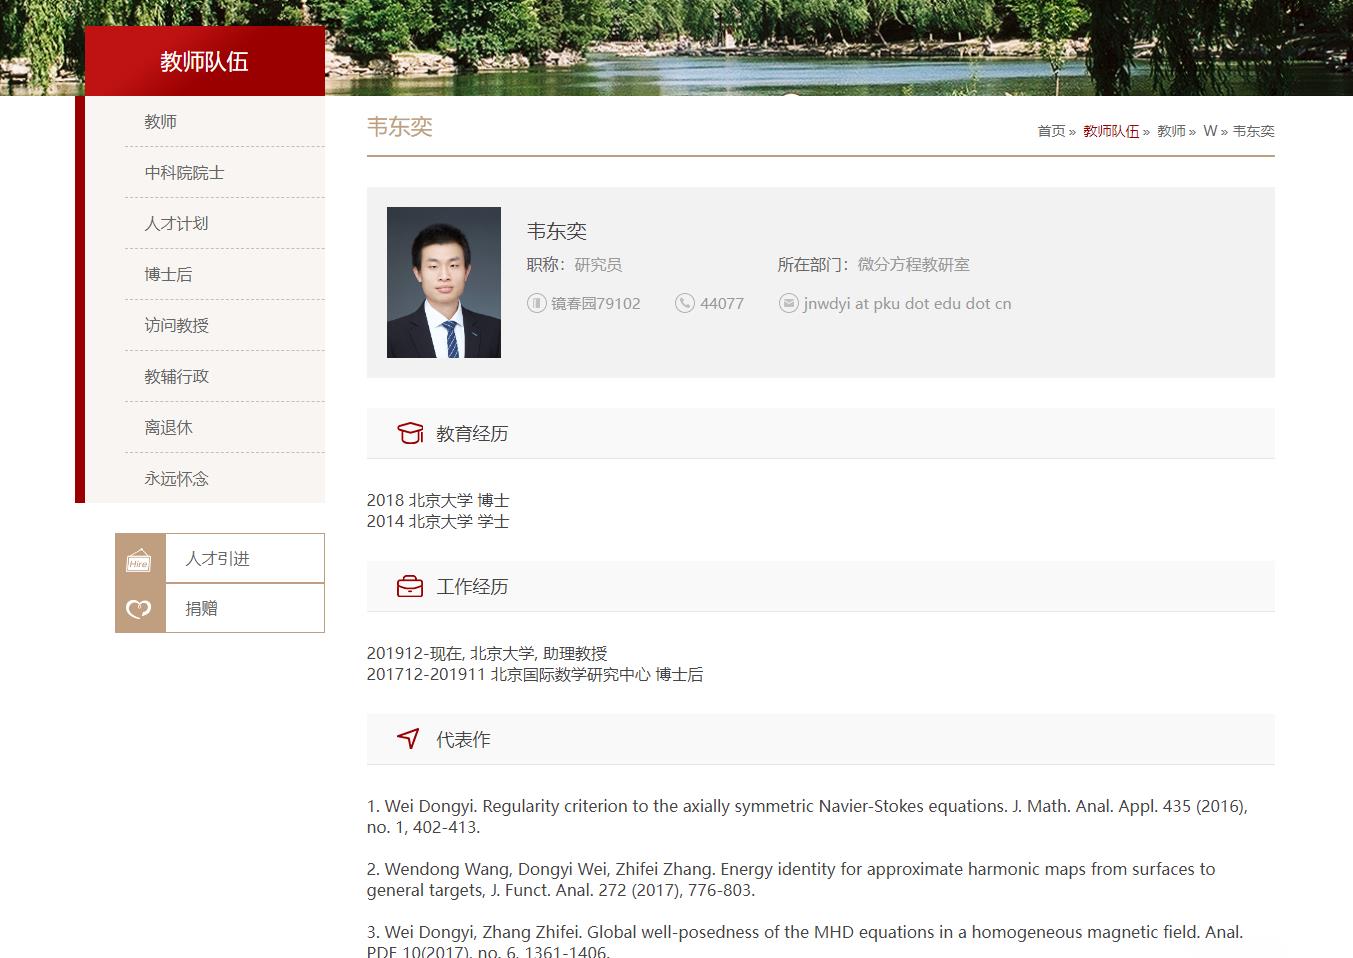Click publication 2 on harmonic maps
Screen dimensions: 1353x958
(x=791, y=879)
